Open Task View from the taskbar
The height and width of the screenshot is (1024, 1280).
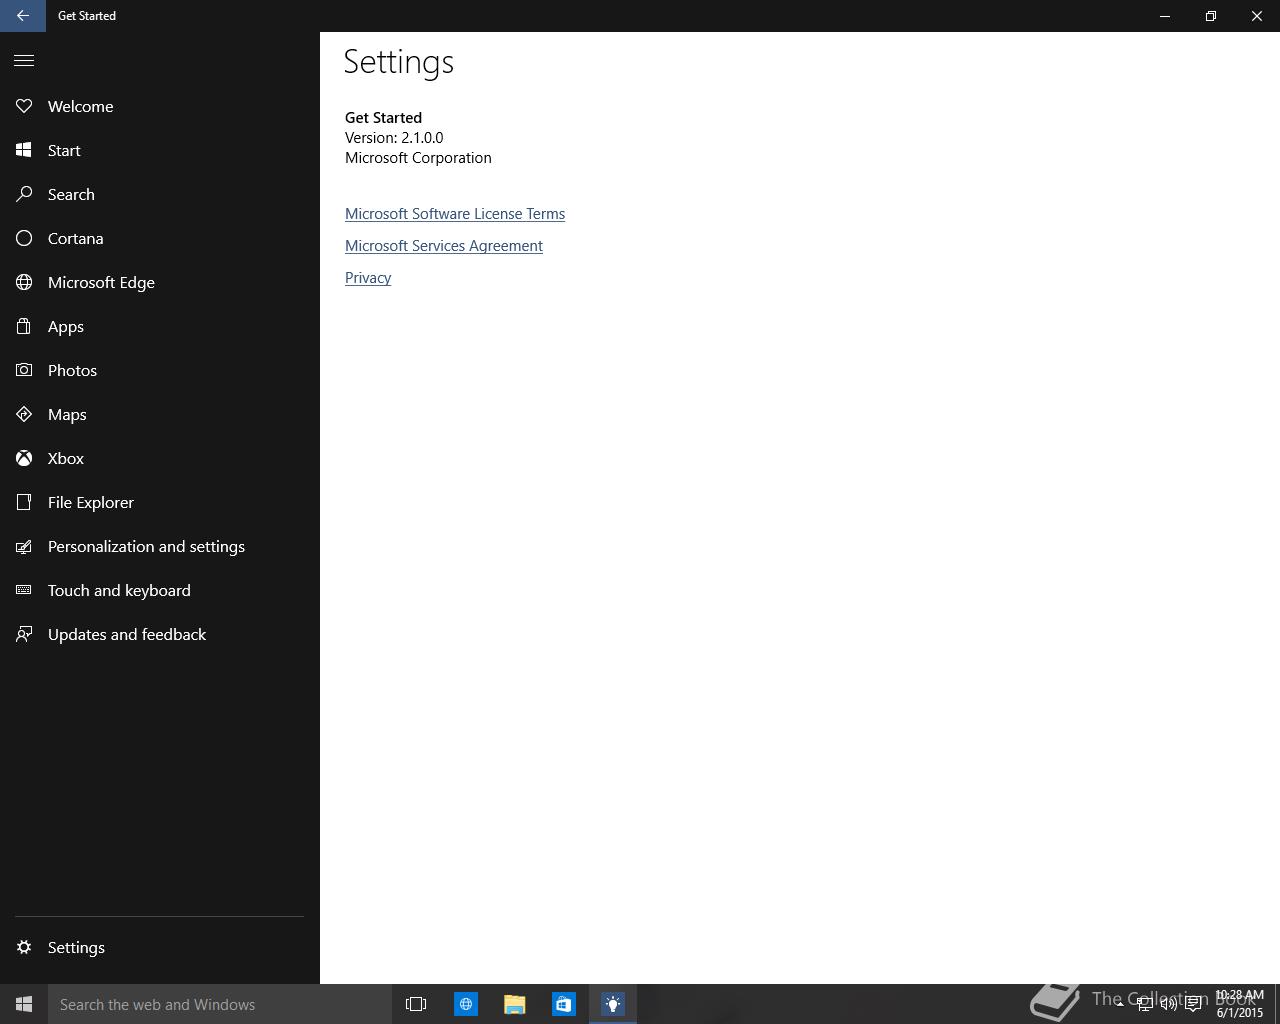tap(416, 1004)
